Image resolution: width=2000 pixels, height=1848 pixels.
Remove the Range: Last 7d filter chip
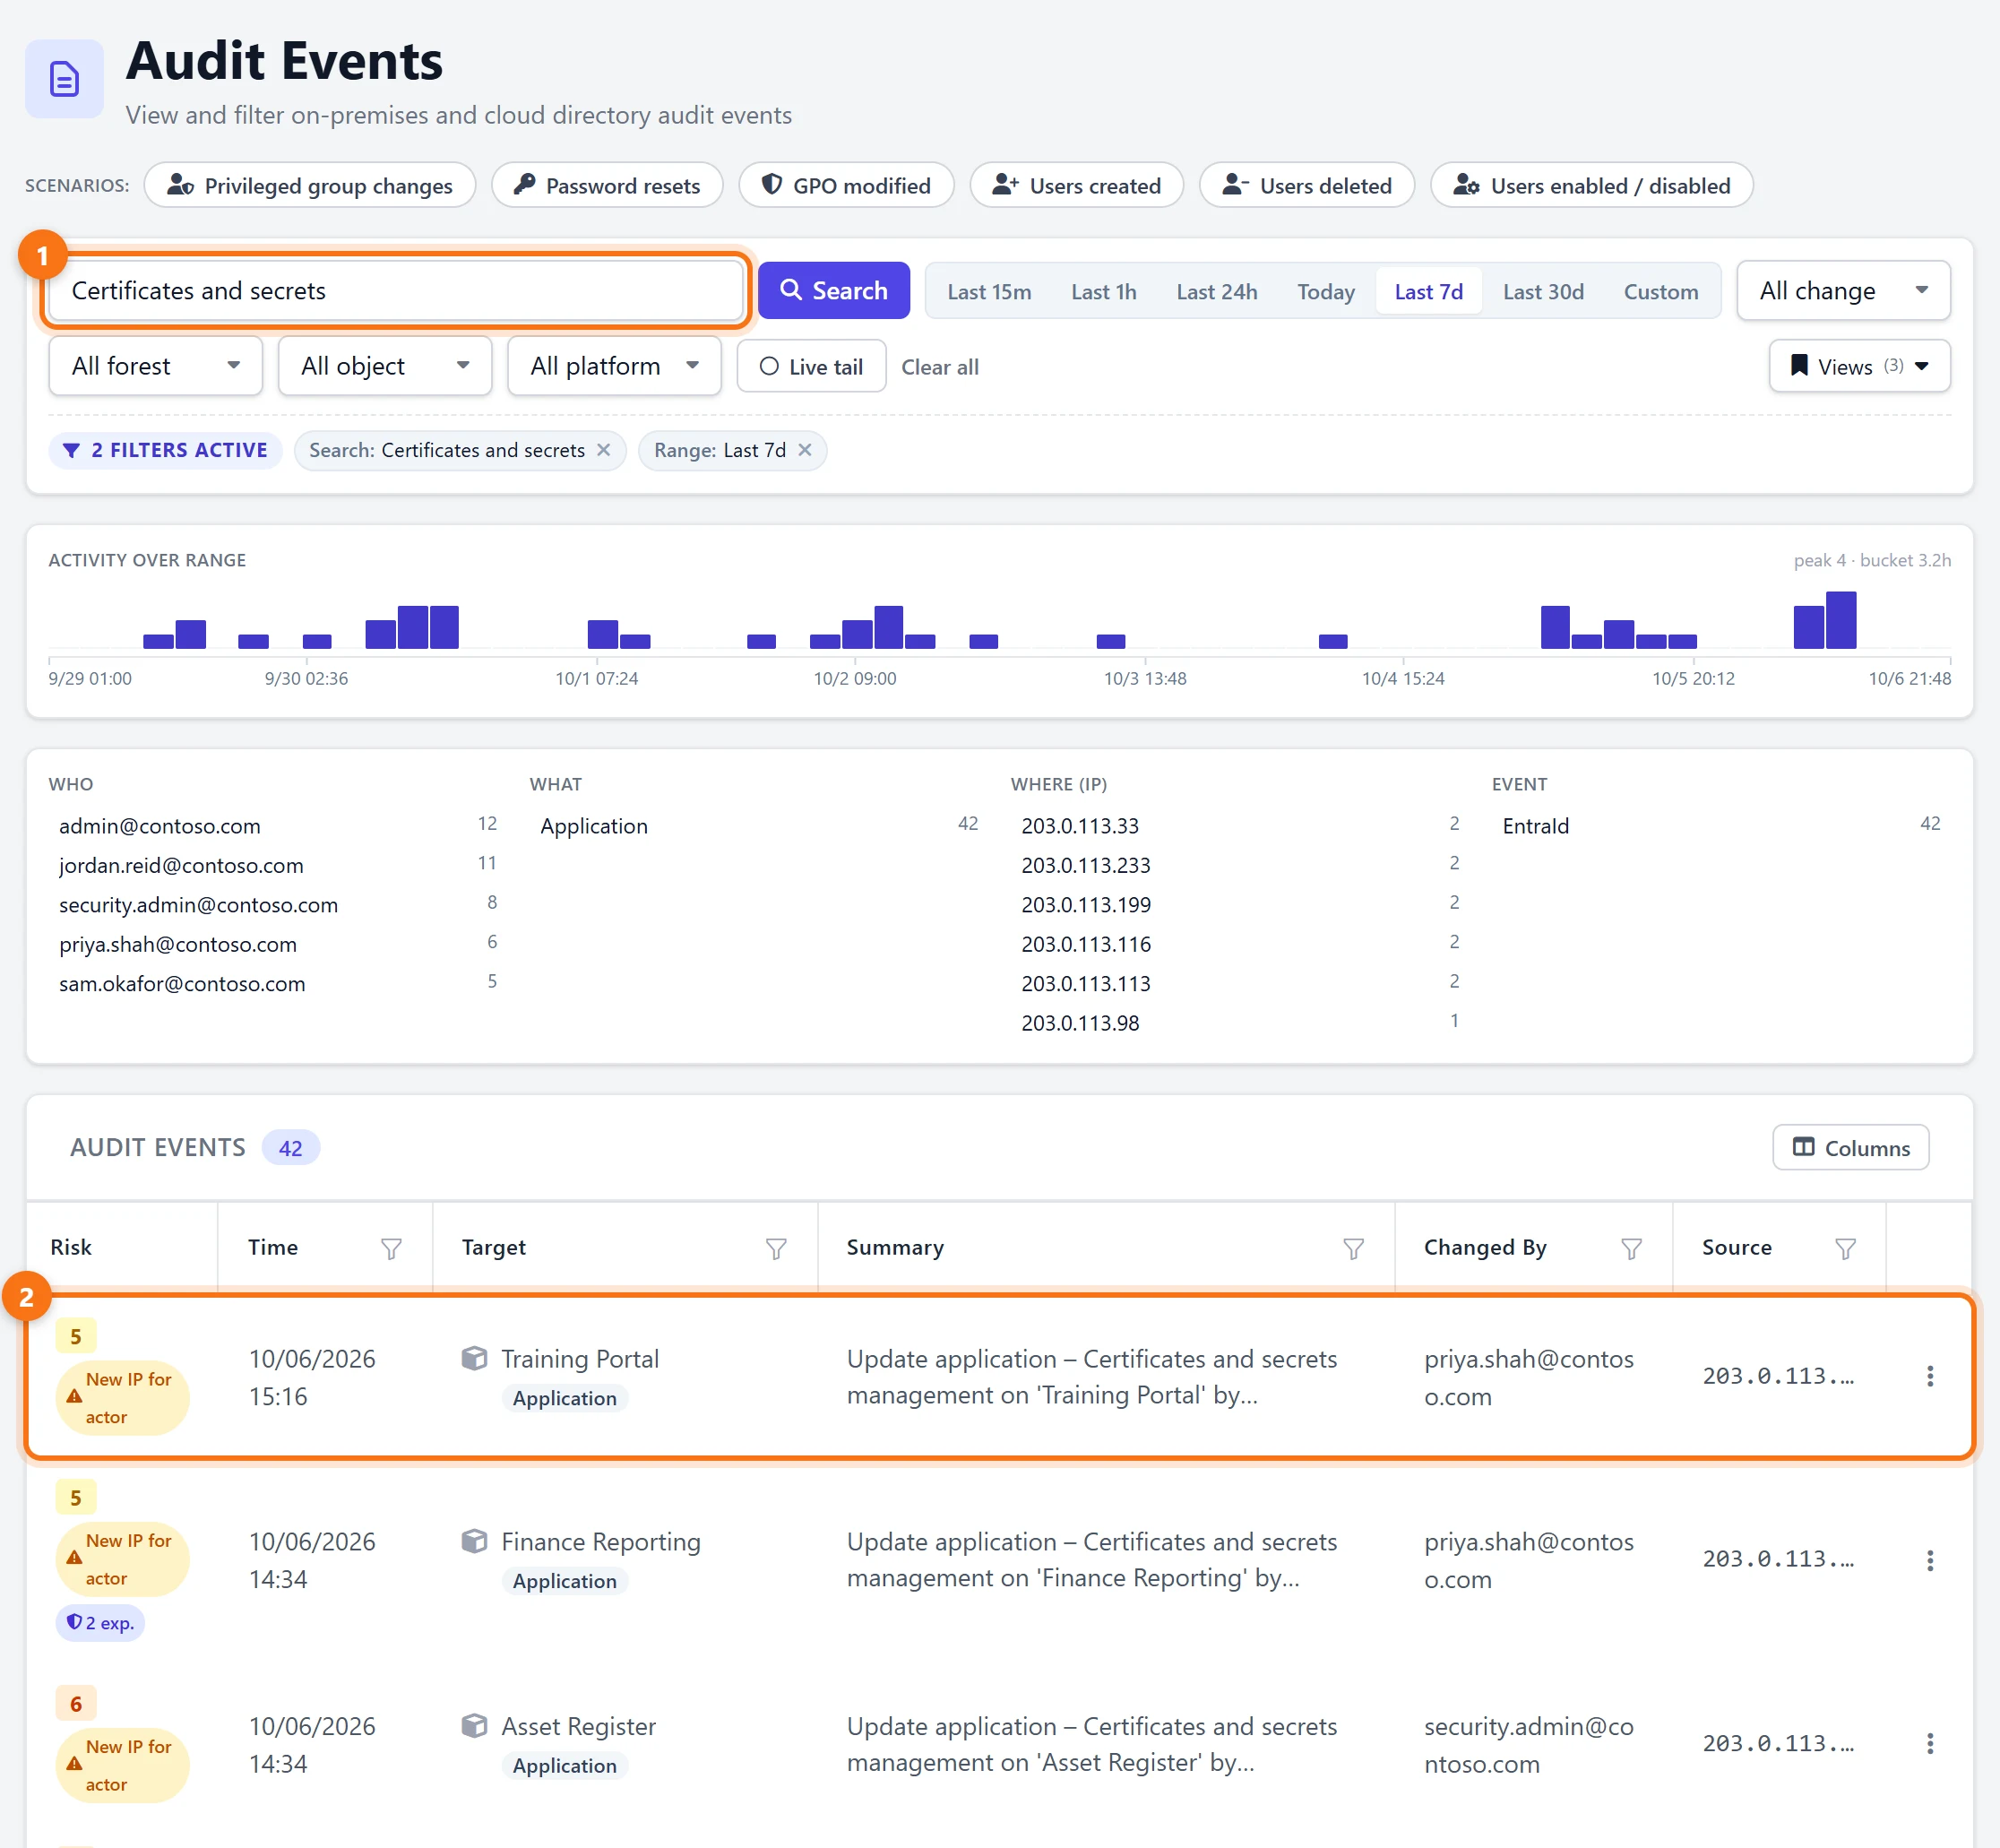click(x=805, y=450)
